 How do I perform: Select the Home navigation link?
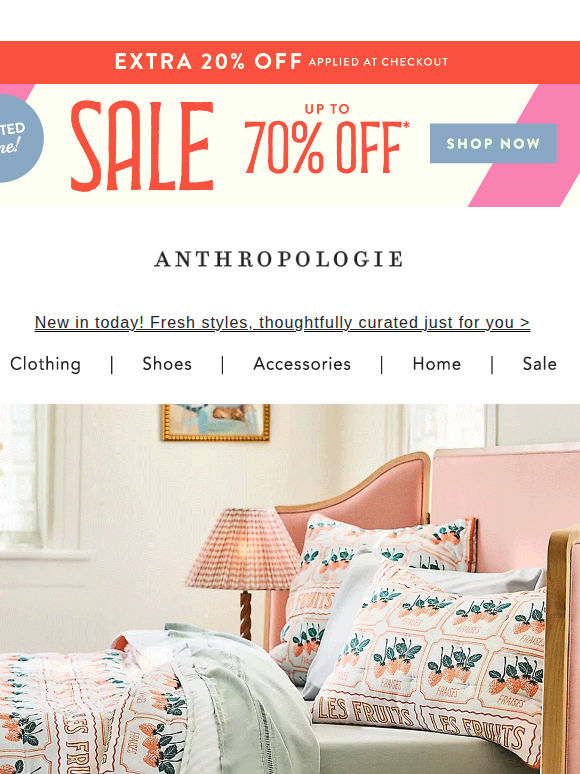(x=437, y=364)
